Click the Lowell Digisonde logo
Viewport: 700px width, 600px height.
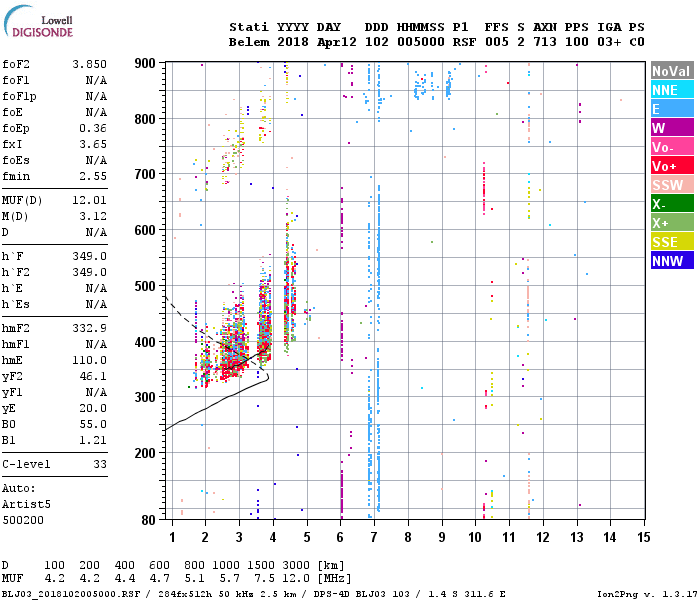(38, 21)
